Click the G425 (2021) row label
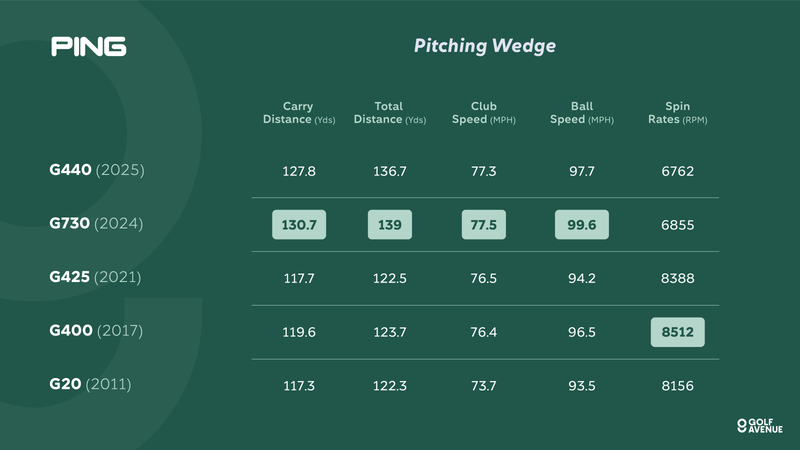Viewport: 800px width, 450px height. click(x=97, y=277)
